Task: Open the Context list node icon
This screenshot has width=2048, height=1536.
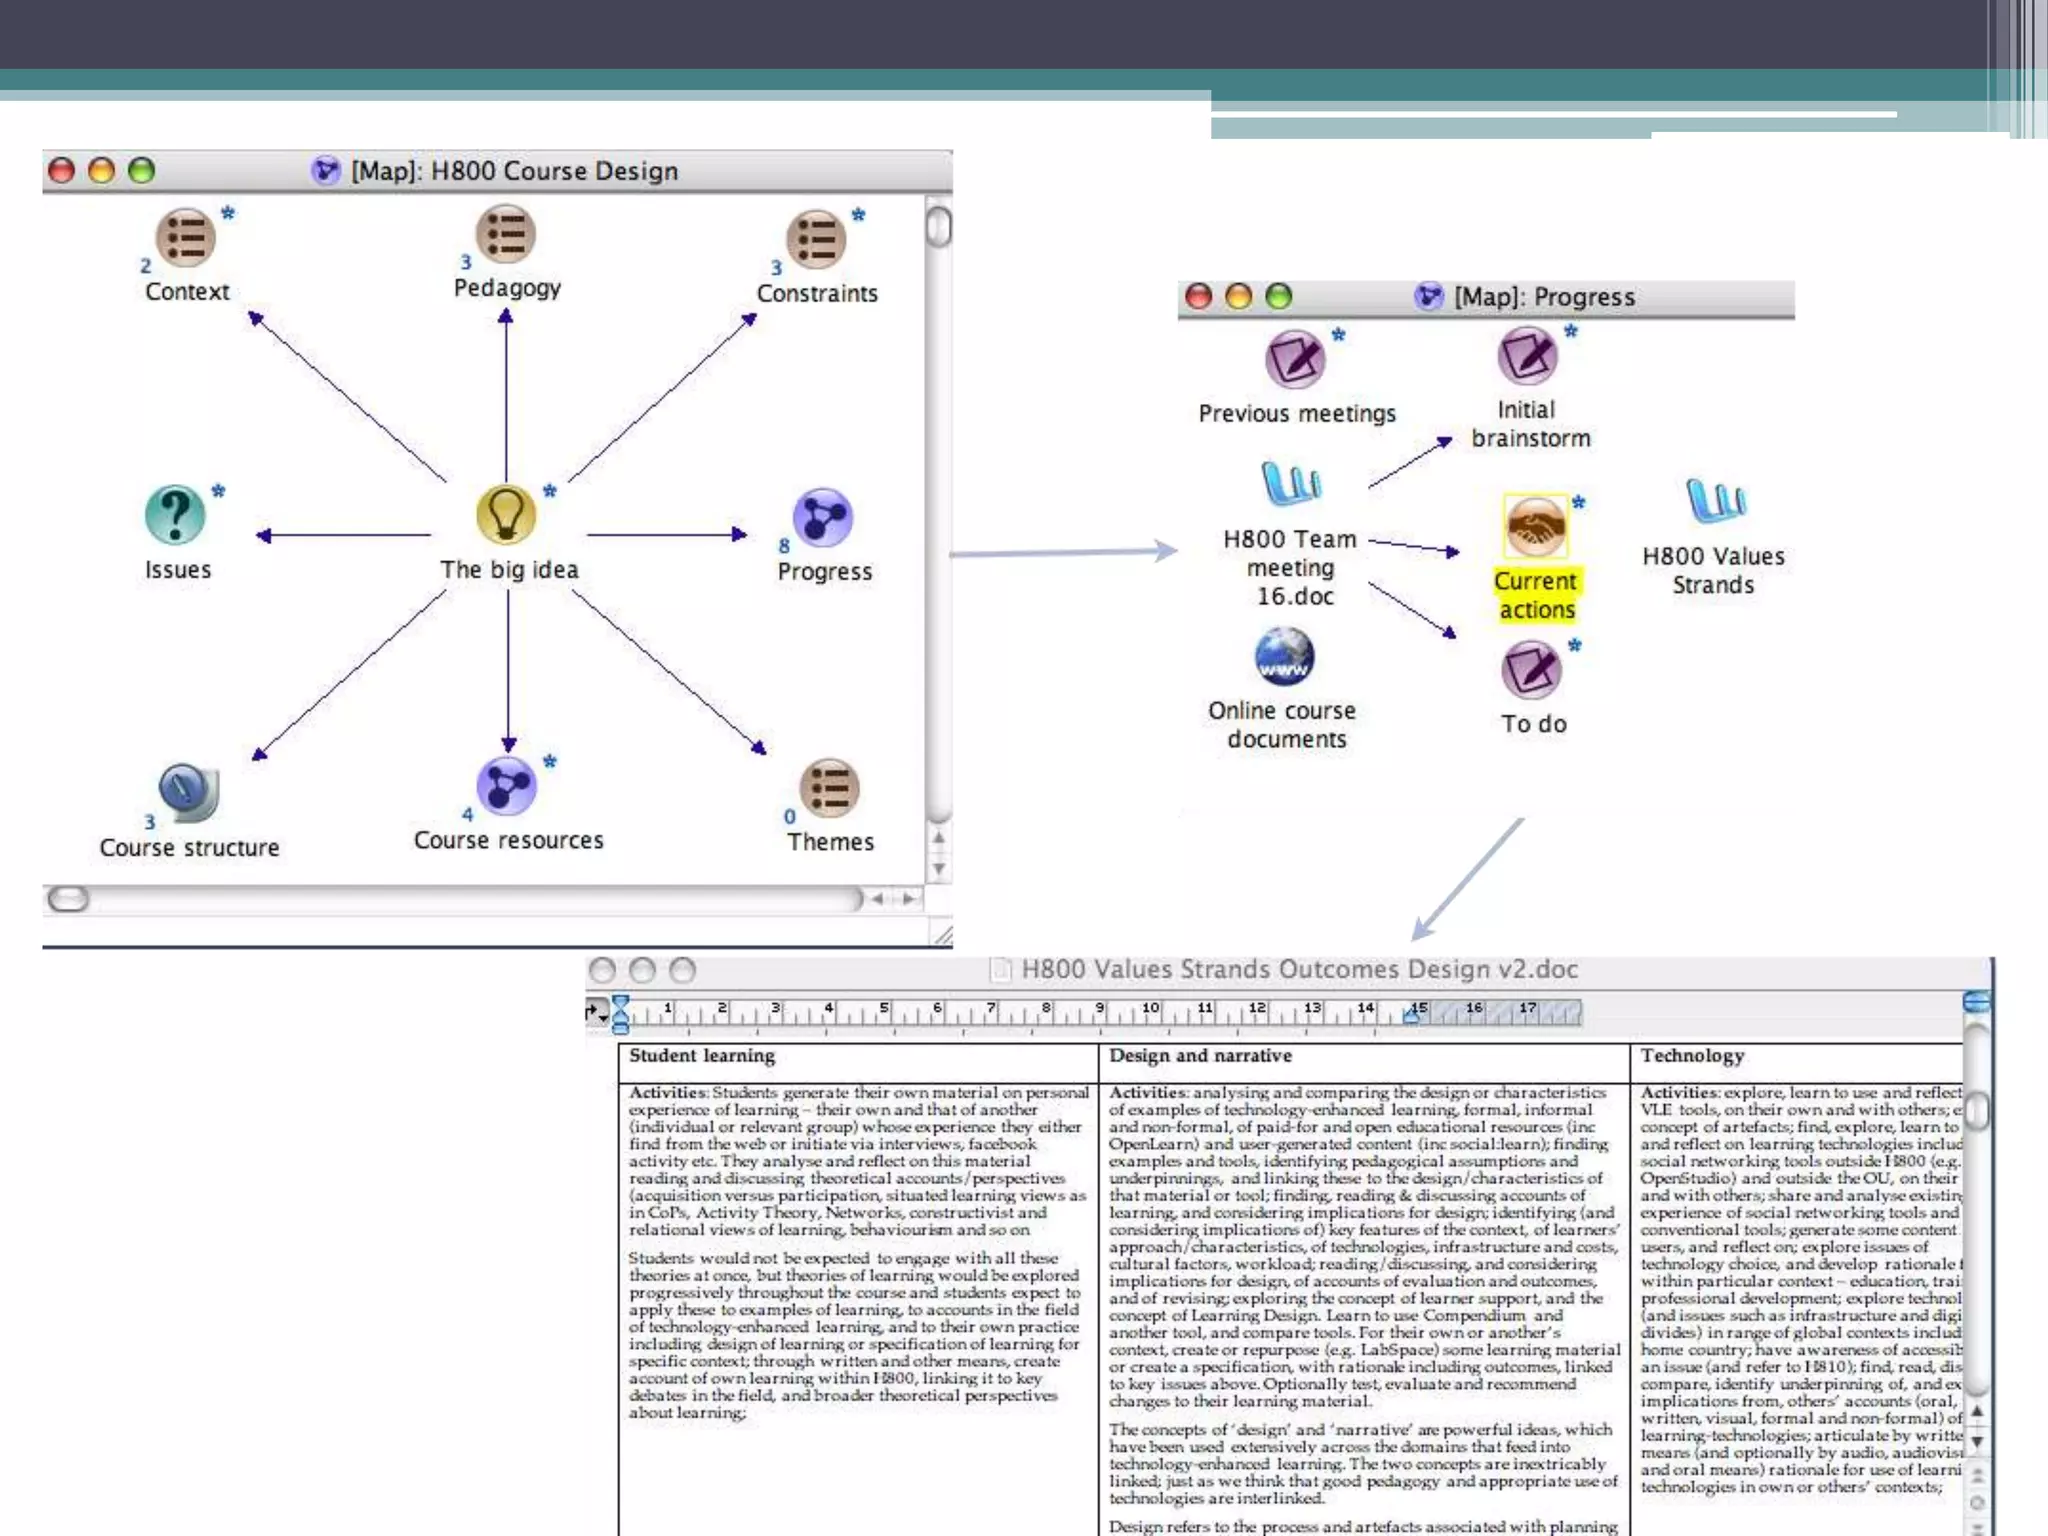Action: click(185, 237)
